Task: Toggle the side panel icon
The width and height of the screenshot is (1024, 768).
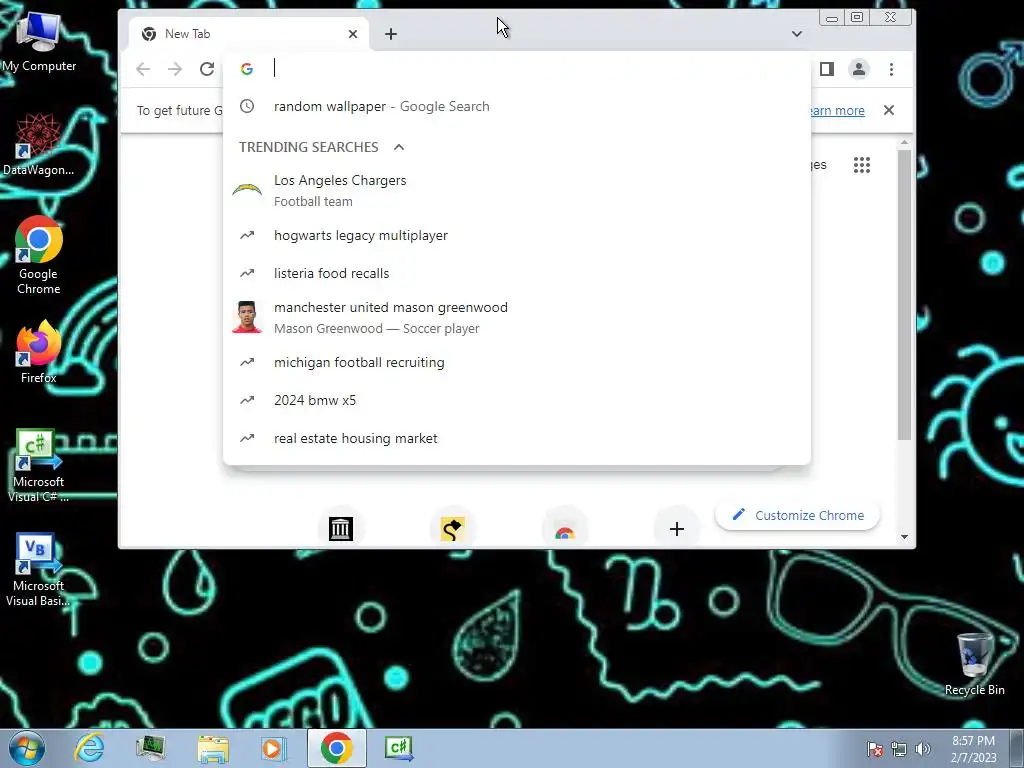Action: pos(827,69)
